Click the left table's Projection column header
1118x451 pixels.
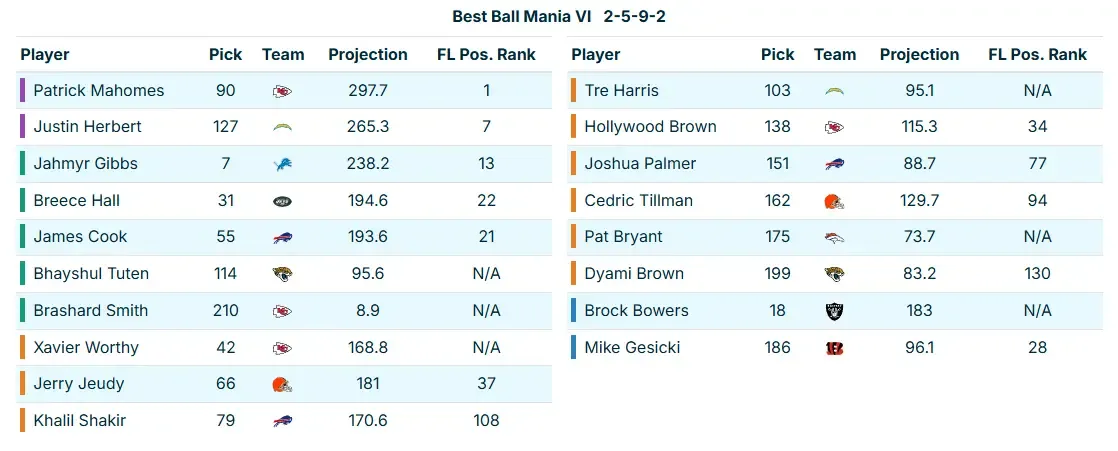(x=368, y=55)
